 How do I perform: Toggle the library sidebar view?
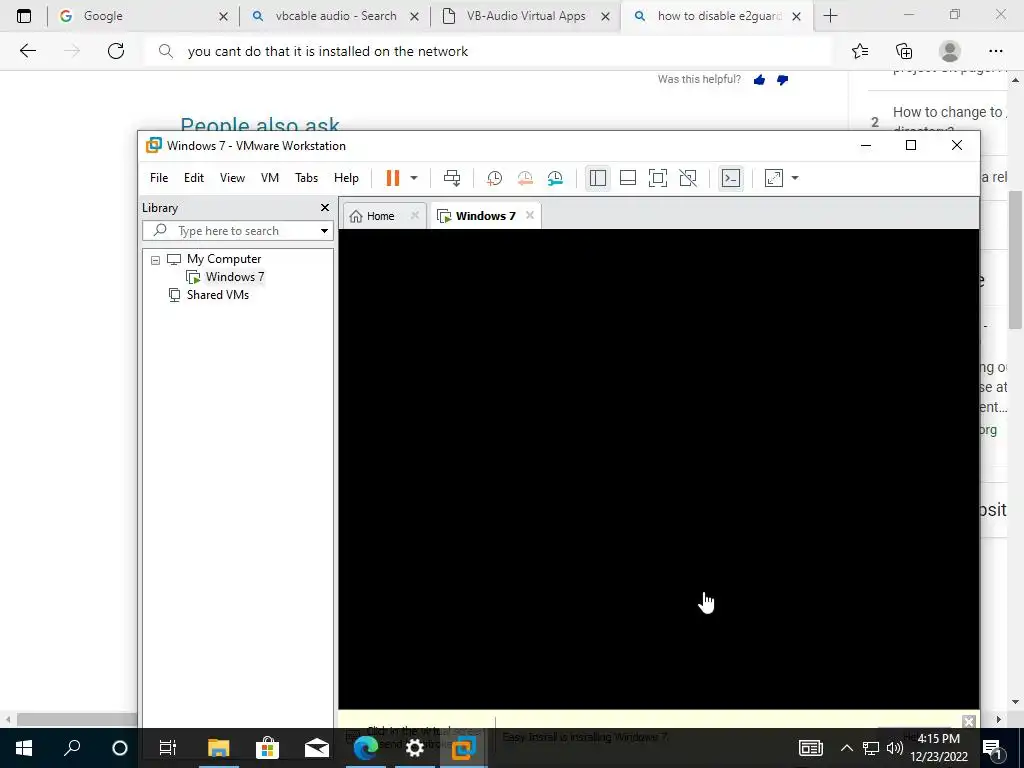pyautogui.click(x=598, y=178)
